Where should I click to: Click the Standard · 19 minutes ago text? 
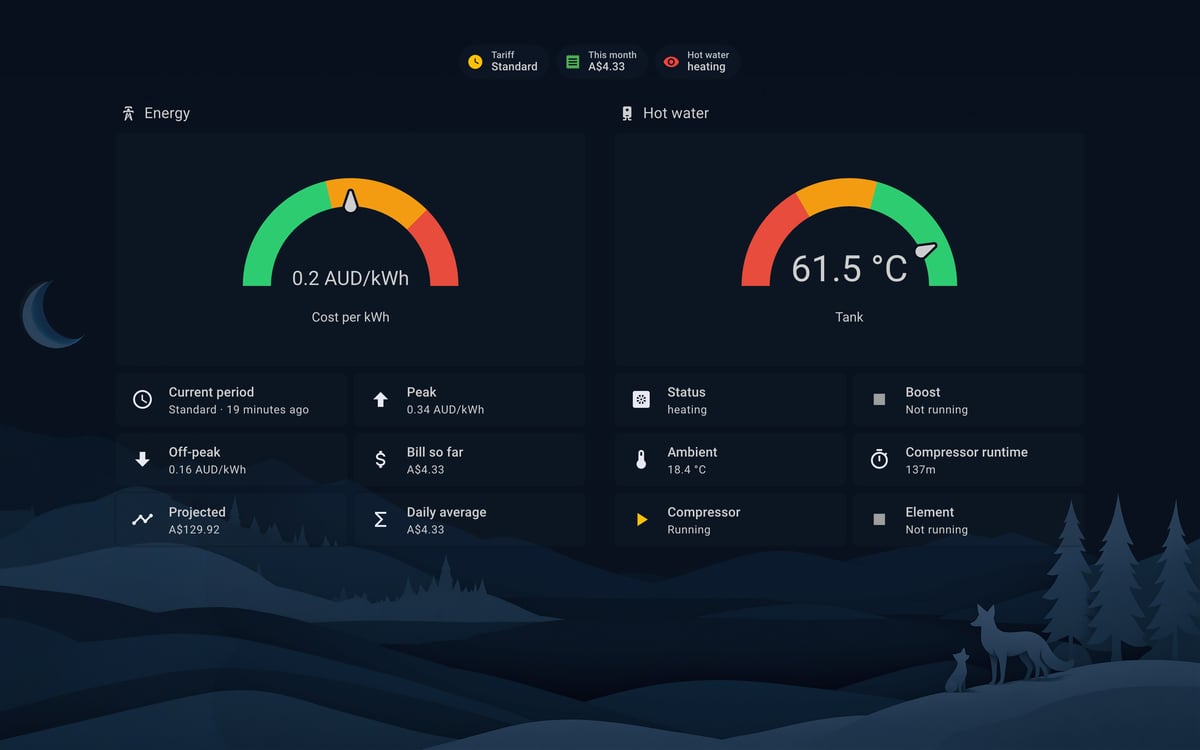tap(238, 410)
